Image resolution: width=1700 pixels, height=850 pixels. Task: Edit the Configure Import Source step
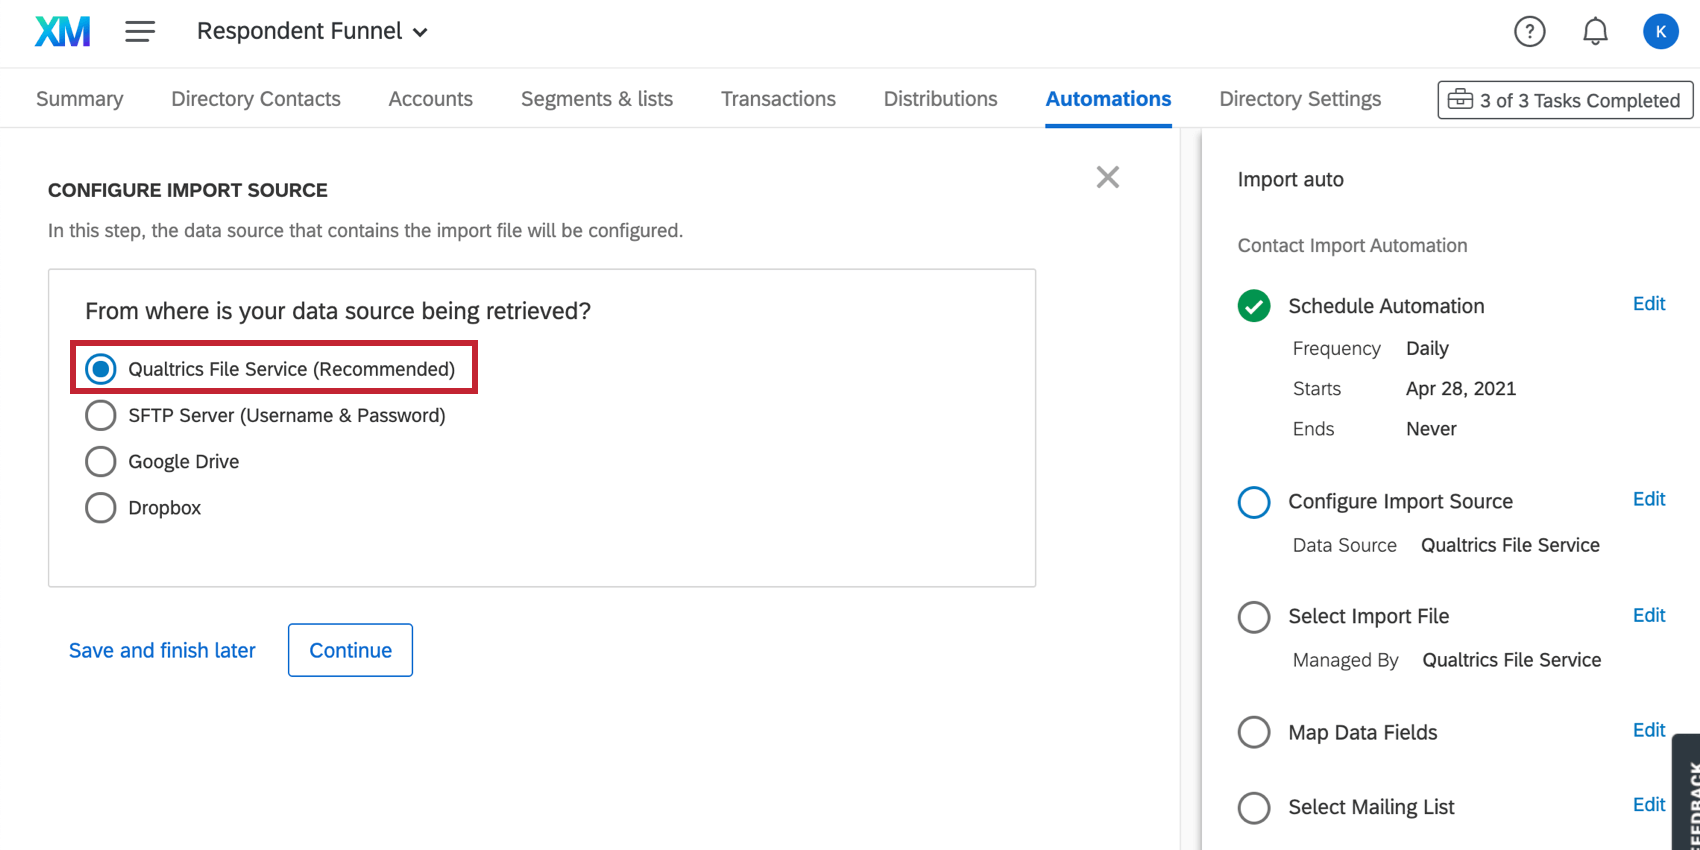(x=1649, y=499)
